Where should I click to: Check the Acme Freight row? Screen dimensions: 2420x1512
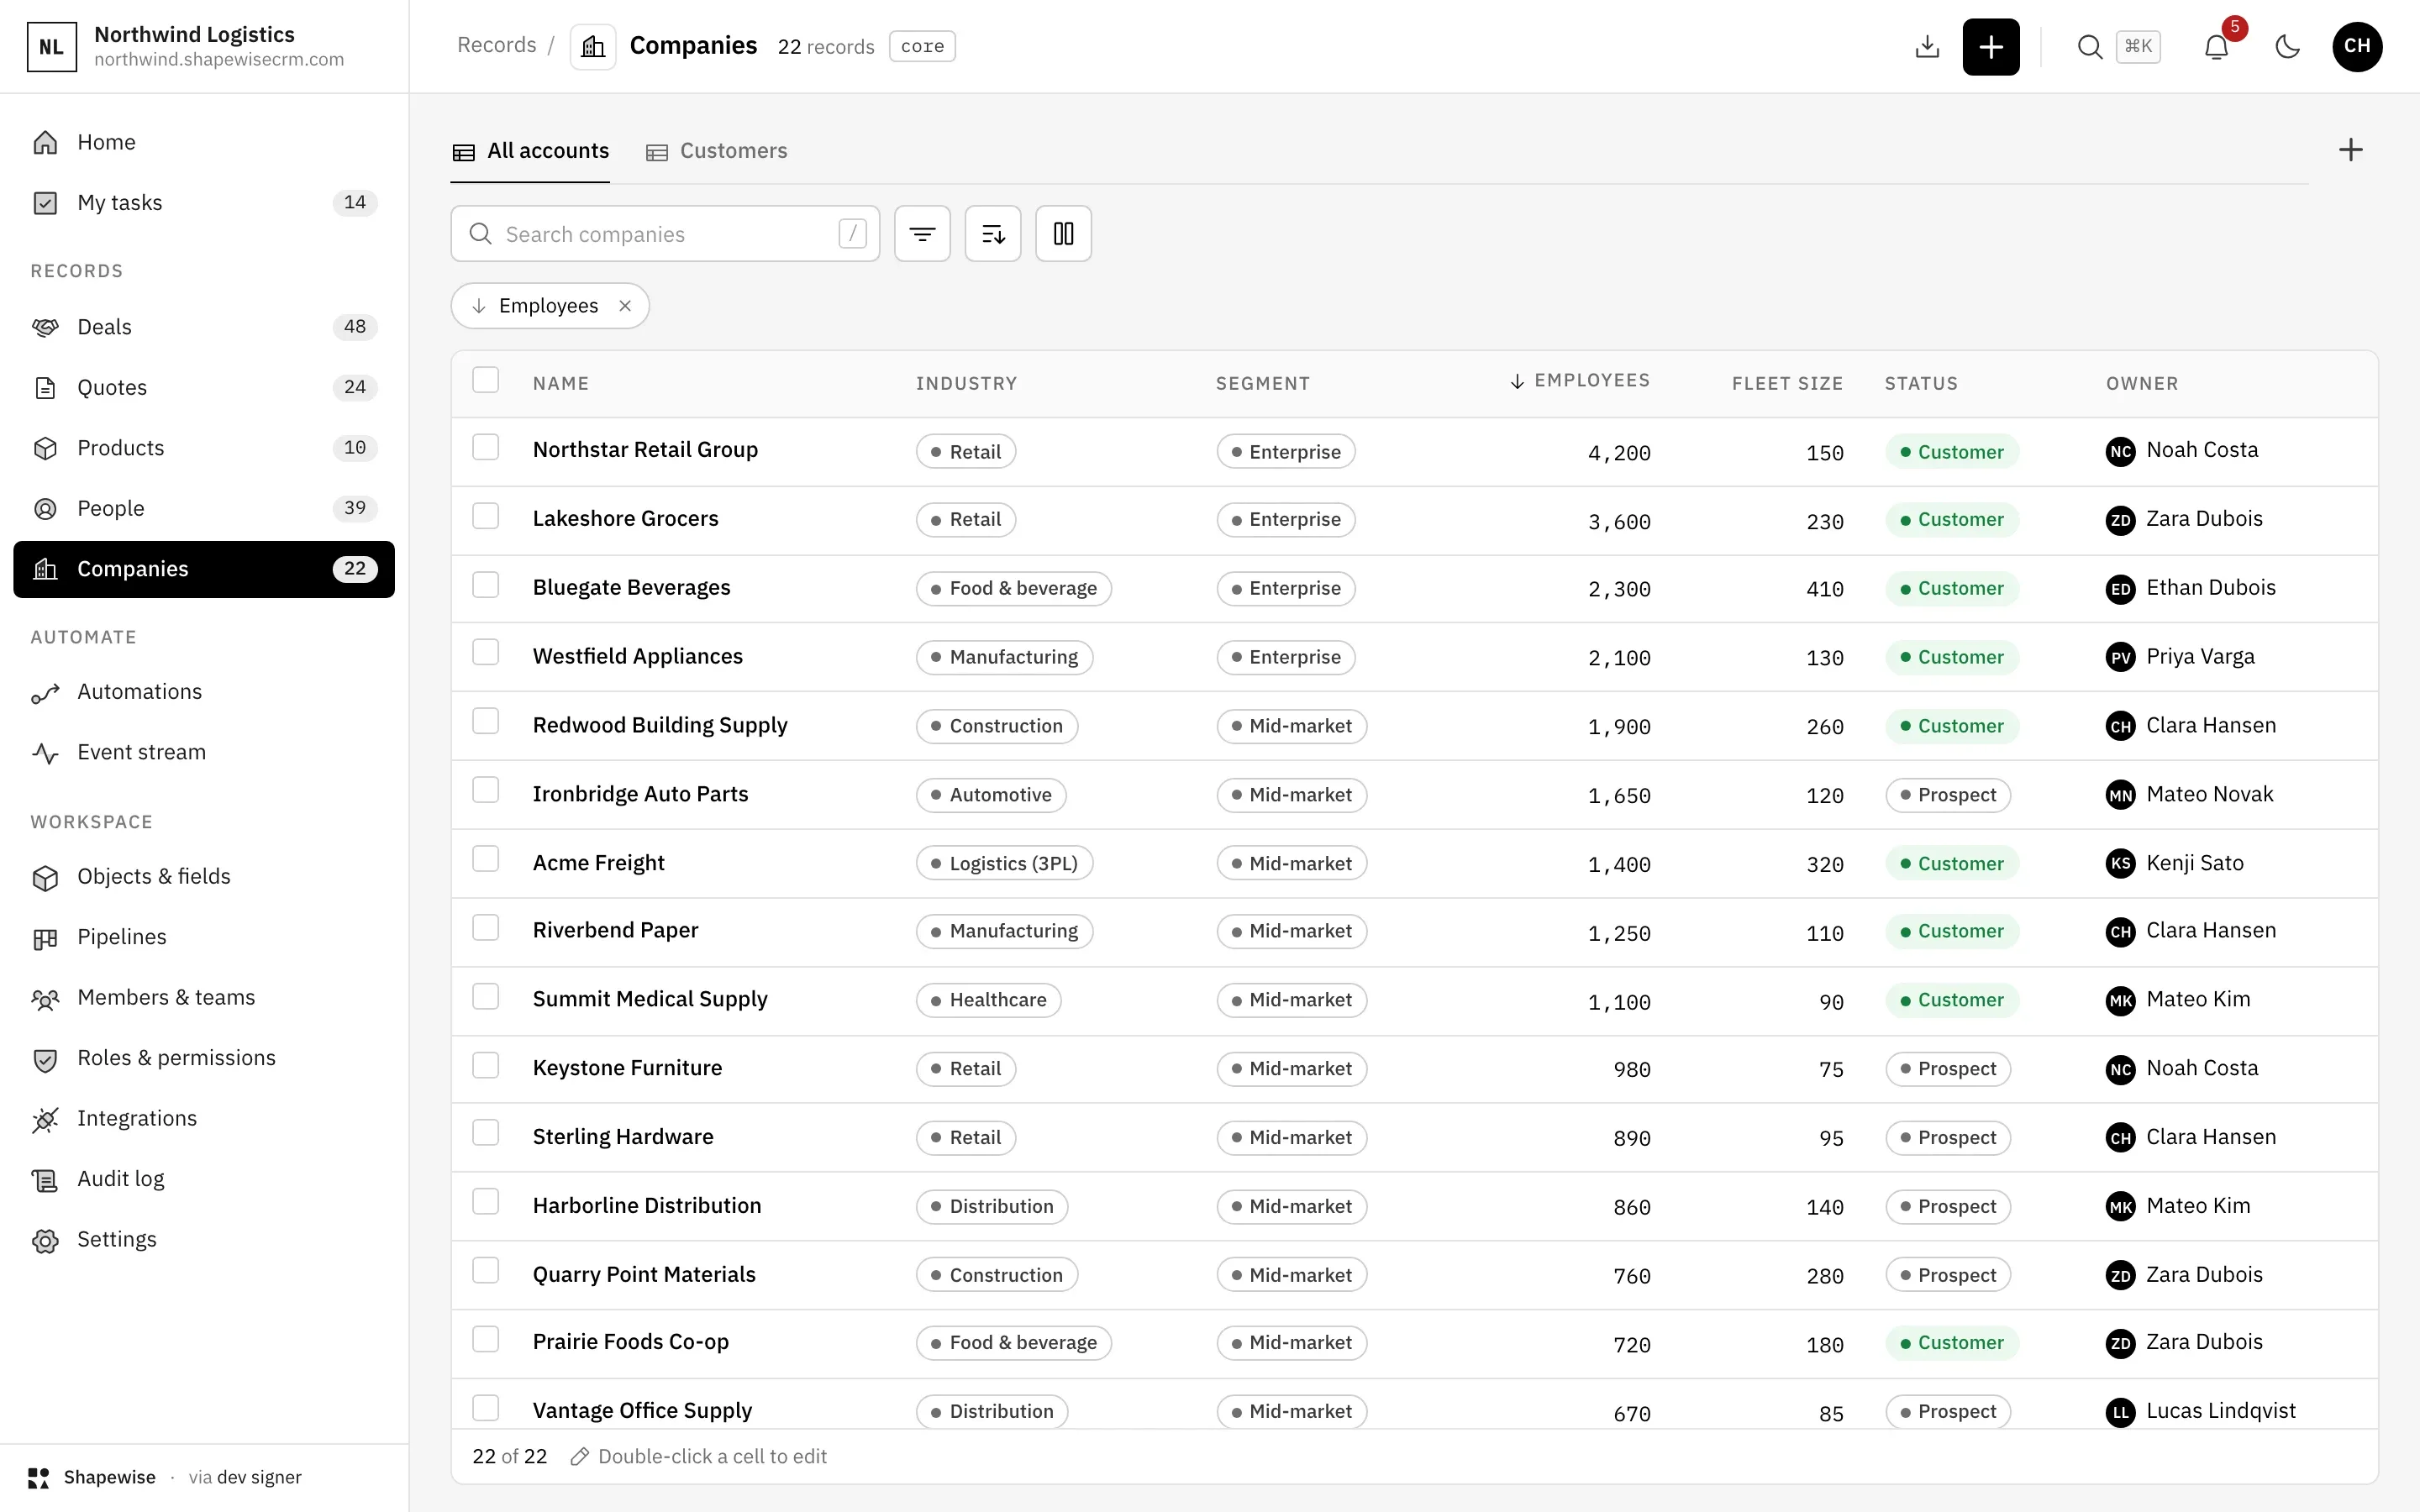pos(485,860)
